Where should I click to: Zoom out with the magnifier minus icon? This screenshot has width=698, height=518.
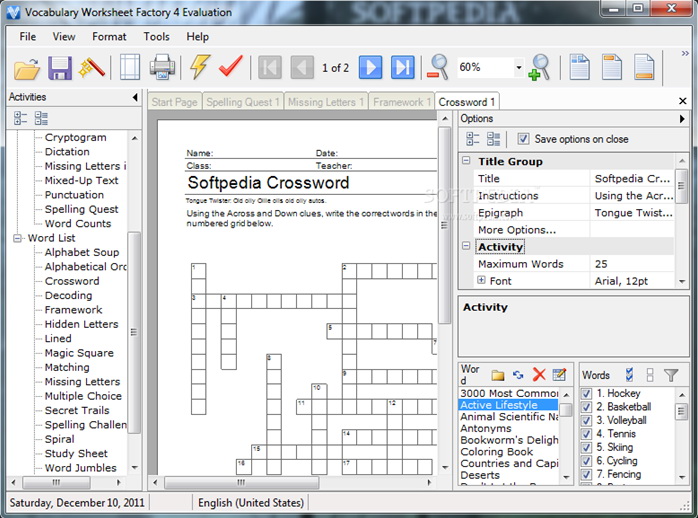click(x=438, y=67)
